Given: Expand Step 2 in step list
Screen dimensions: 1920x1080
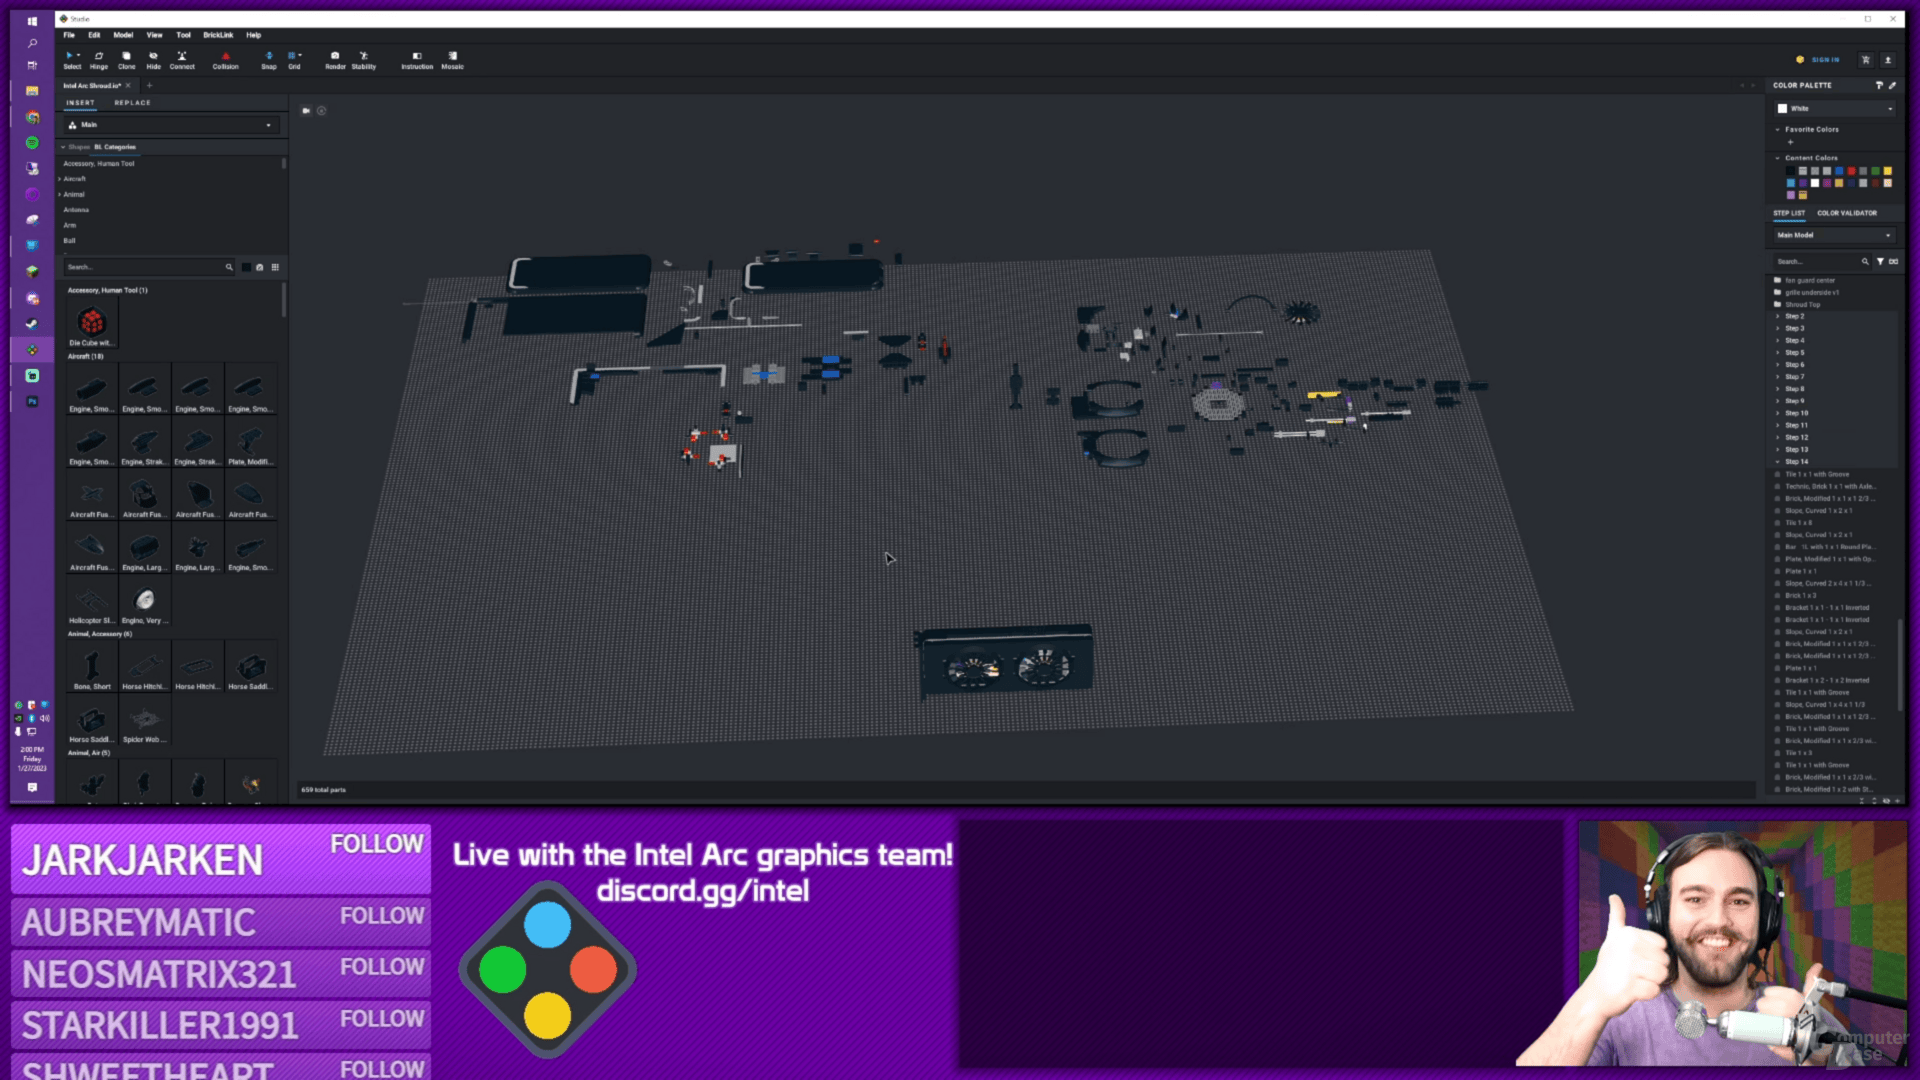Looking at the screenshot, I should [1778, 316].
